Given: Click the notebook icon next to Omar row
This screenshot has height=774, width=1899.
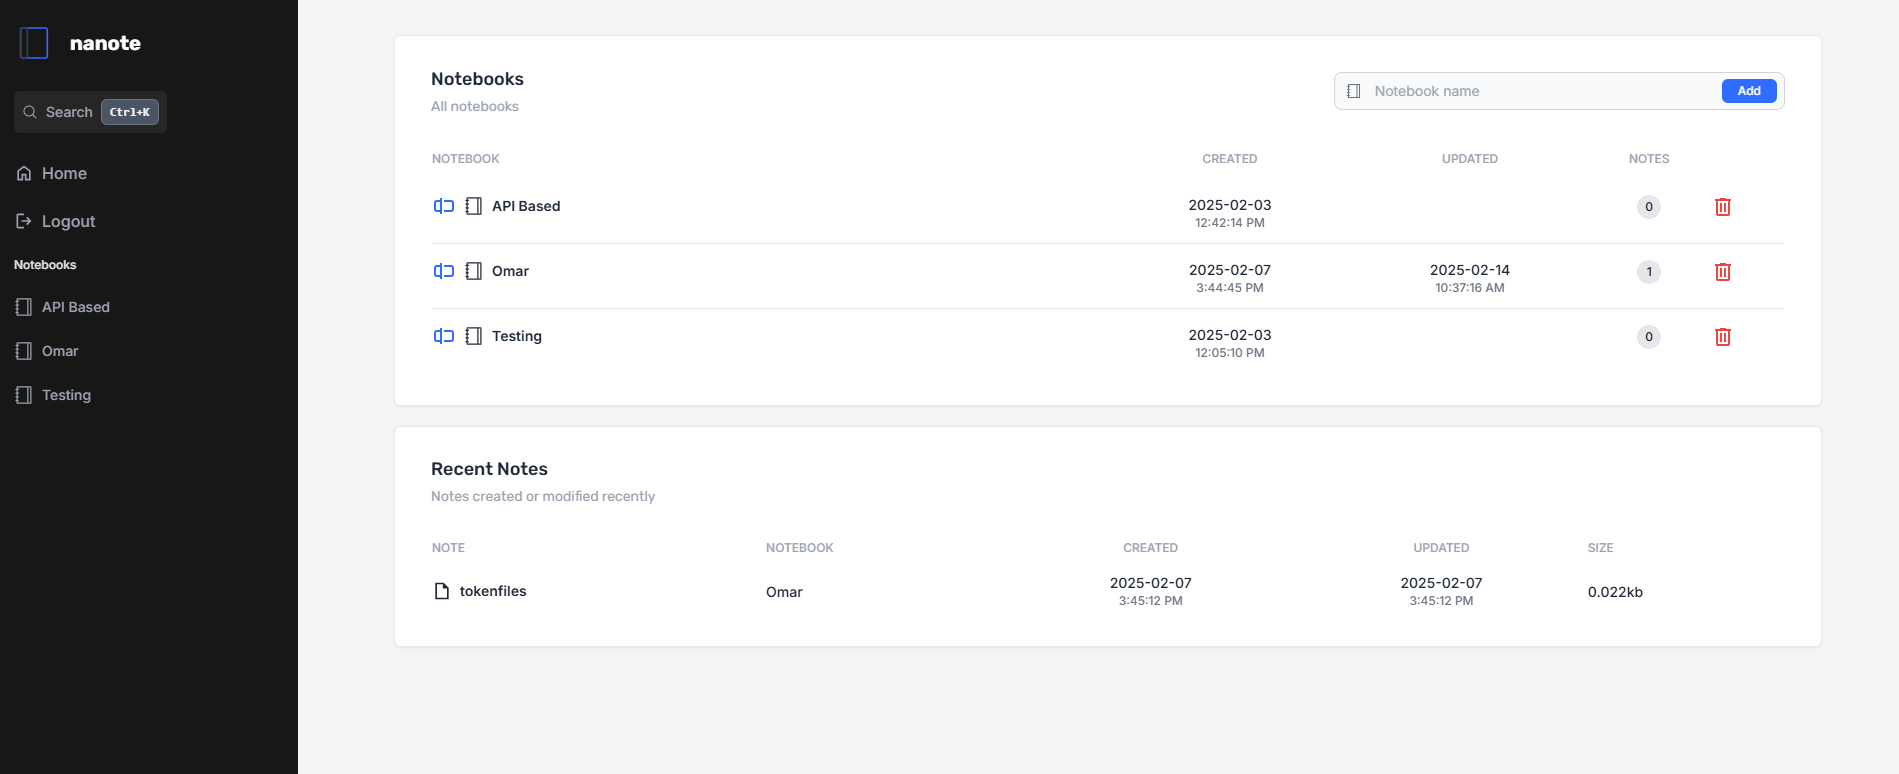Looking at the screenshot, I should 473,271.
